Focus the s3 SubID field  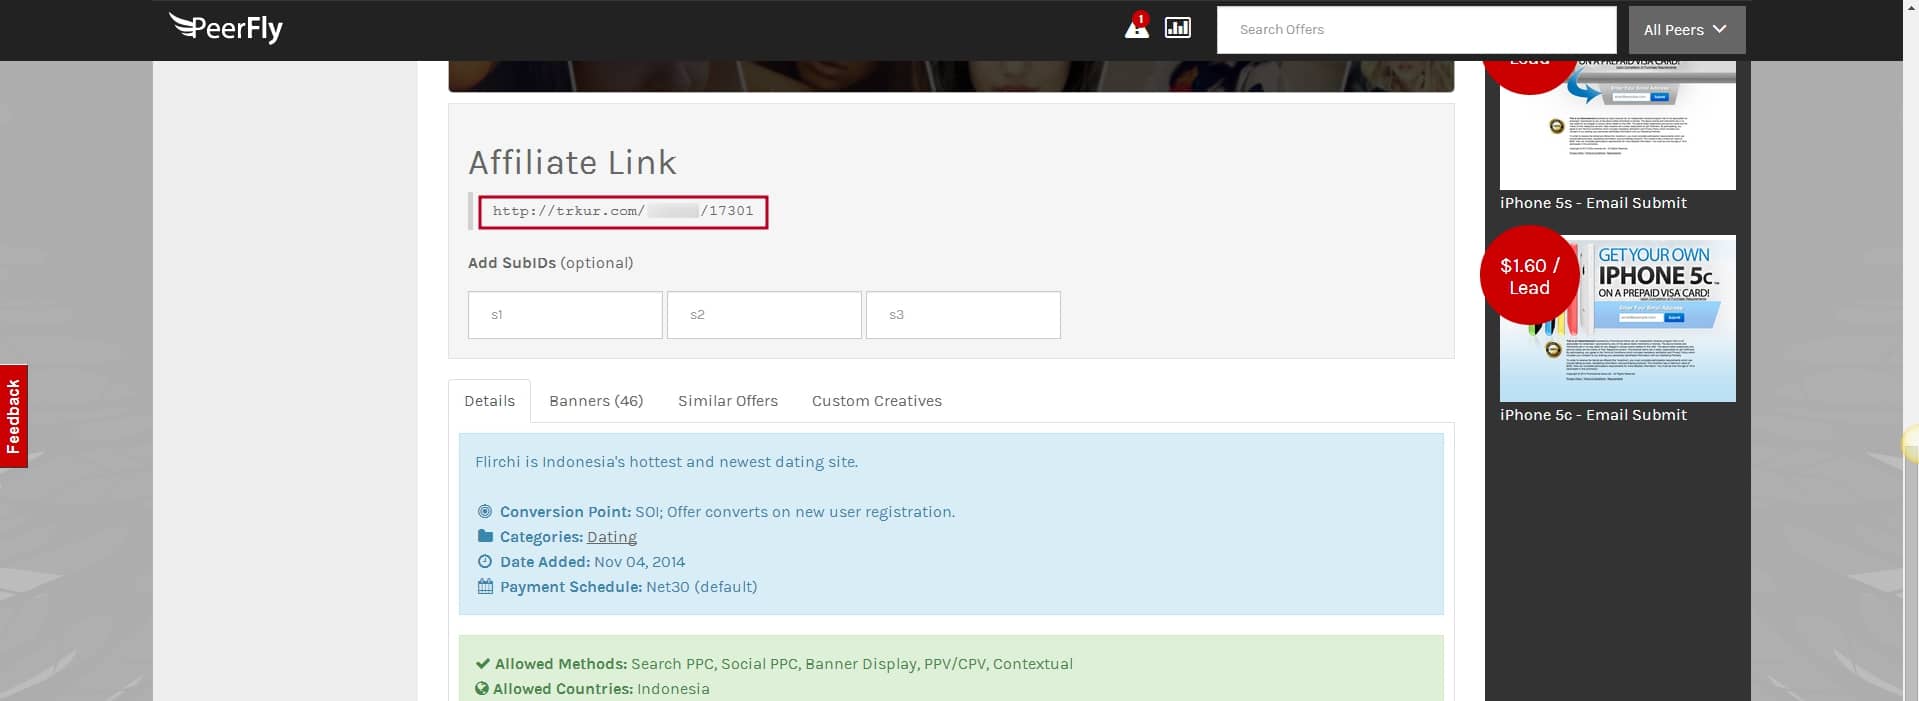pyautogui.click(x=963, y=315)
